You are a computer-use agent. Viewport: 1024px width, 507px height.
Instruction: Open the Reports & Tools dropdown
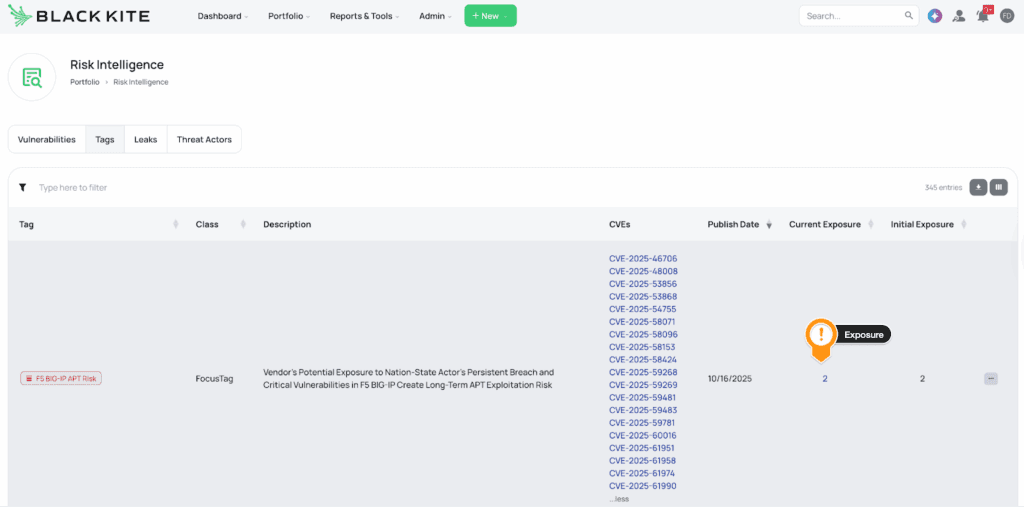(x=364, y=16)
